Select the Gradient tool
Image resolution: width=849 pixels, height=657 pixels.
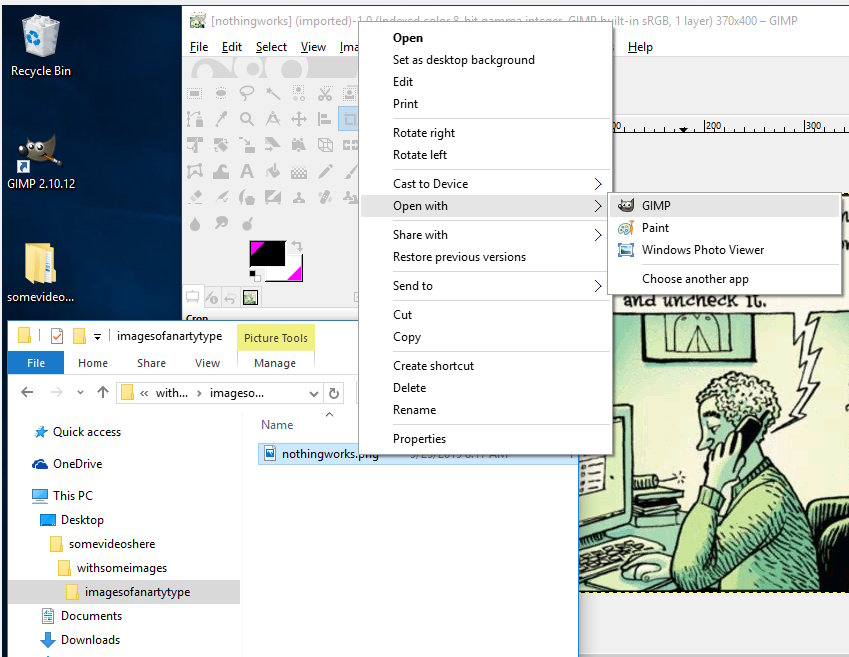click(299, 172)
